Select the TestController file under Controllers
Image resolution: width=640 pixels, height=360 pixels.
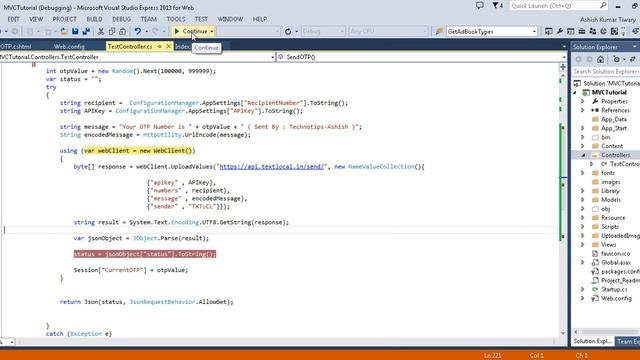[624, 164]
